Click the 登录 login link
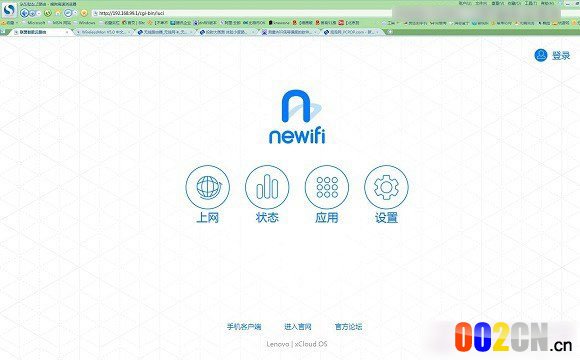 561,56
